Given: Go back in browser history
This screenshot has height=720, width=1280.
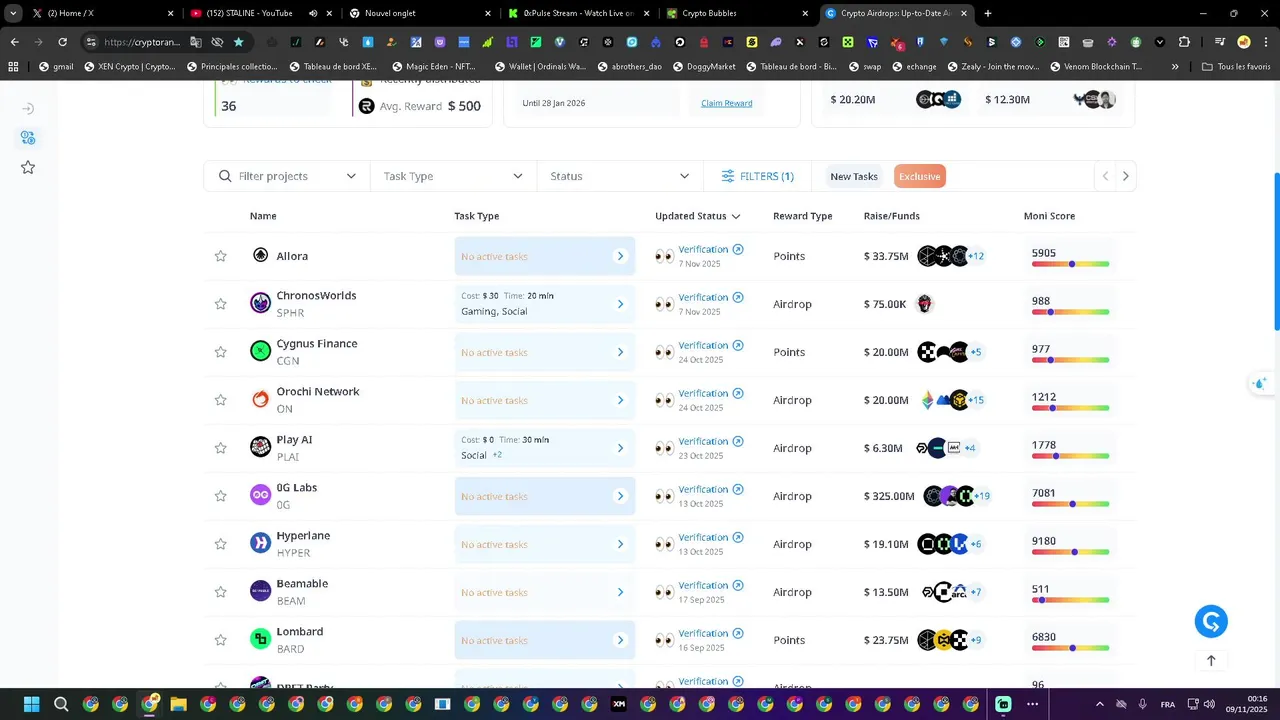Looking at the screenshot, I should coord(14,42).
